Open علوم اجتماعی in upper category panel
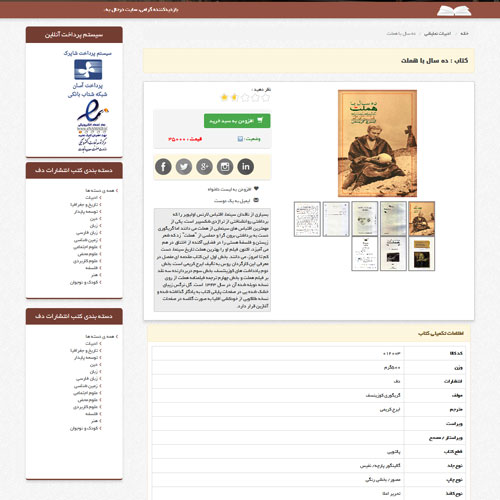 click(x=85, y=247)
